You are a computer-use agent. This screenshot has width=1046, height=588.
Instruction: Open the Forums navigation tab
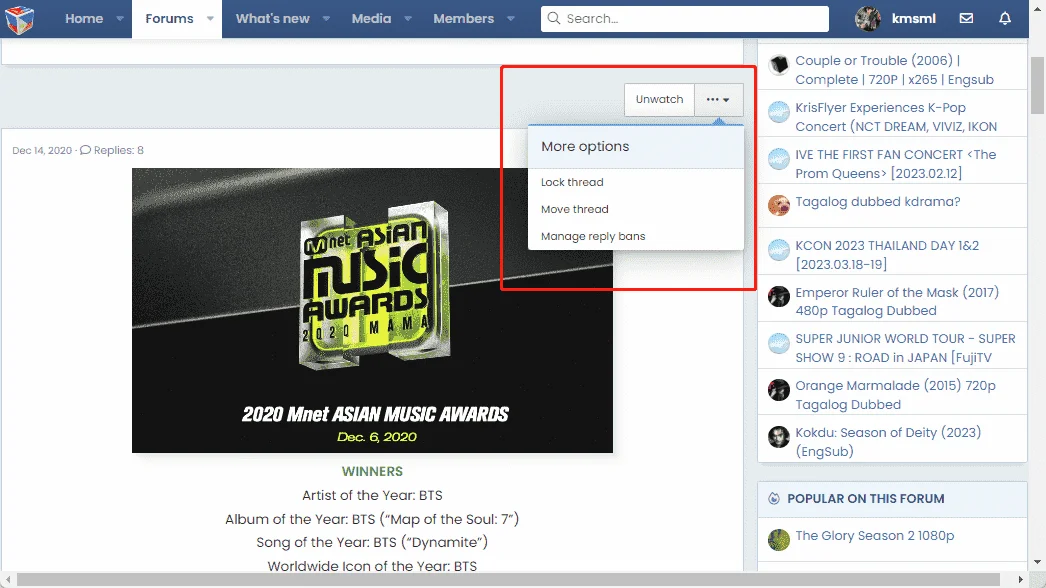(169, 19)
